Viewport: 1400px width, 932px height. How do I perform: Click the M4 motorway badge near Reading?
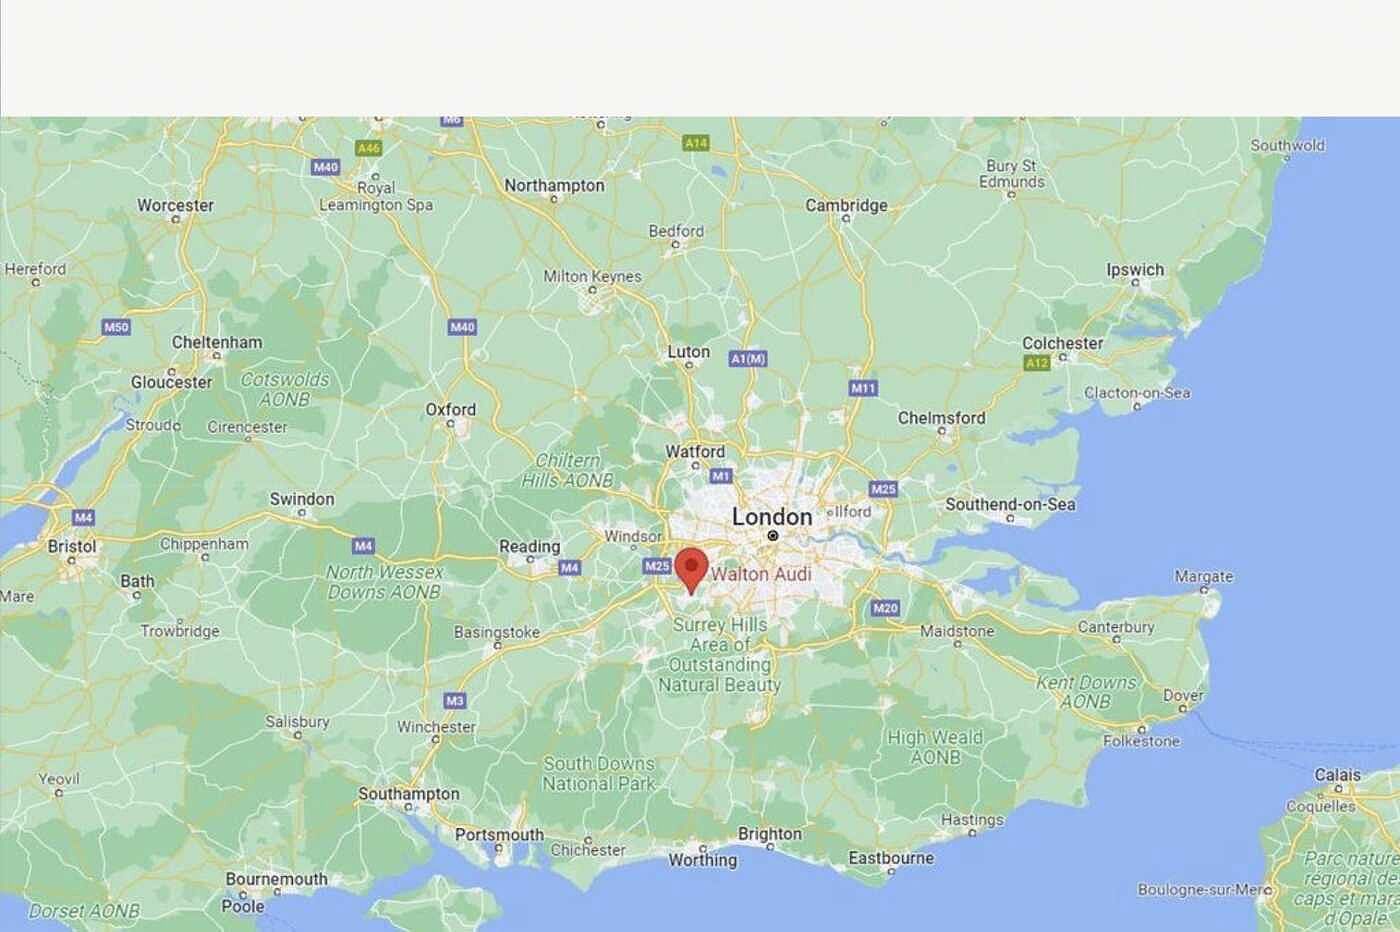[x=569, y=568]
